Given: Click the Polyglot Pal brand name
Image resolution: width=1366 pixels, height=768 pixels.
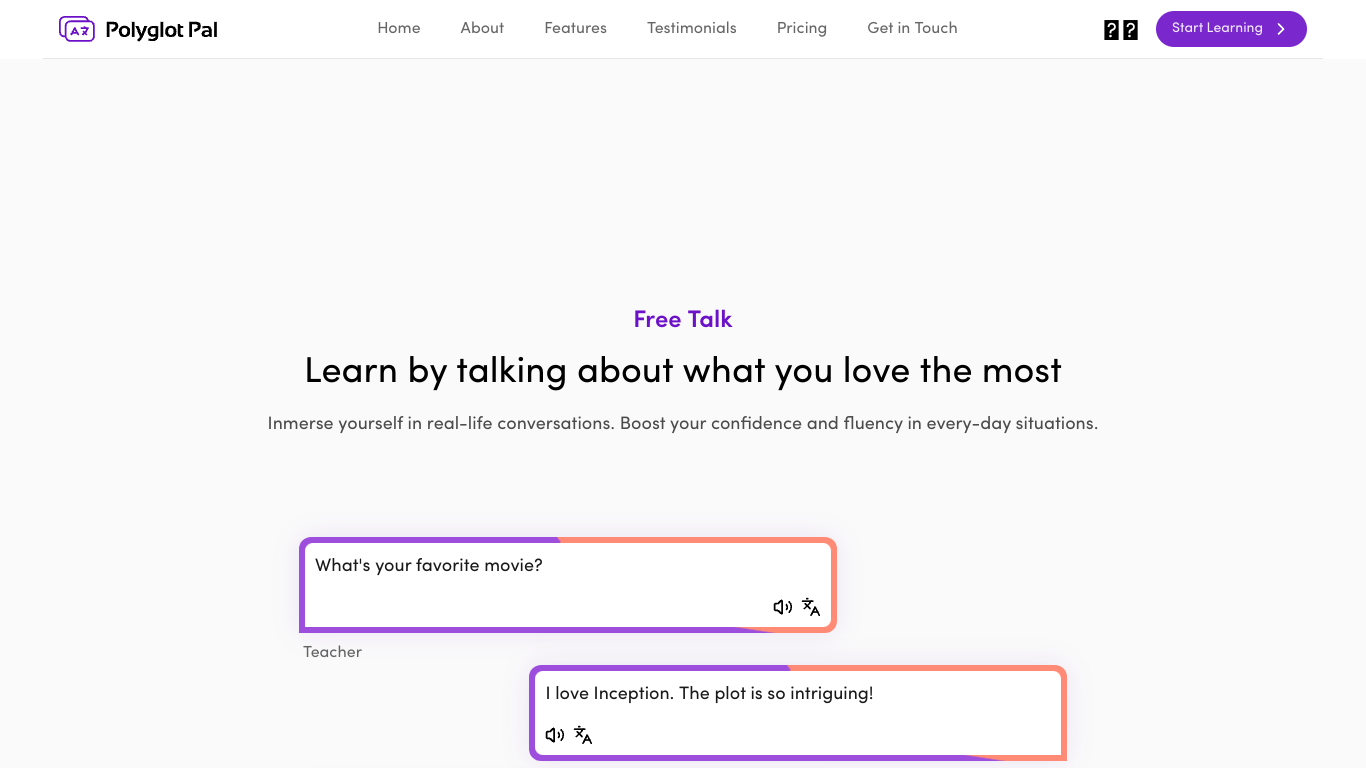Looking at the screenshot, I should [162, 30].
